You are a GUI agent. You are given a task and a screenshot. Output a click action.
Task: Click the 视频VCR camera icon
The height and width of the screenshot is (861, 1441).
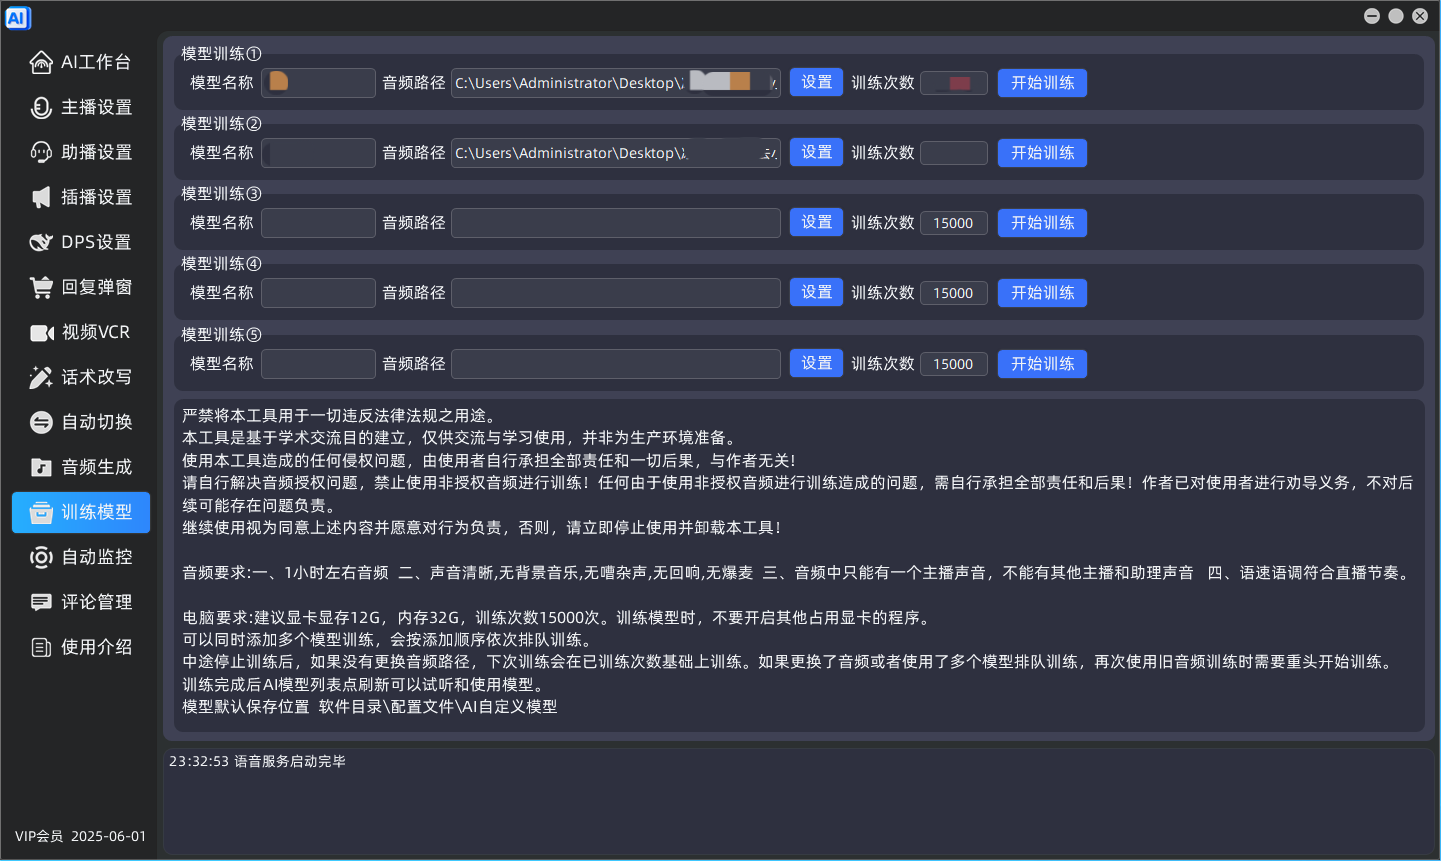coord(41,332)
